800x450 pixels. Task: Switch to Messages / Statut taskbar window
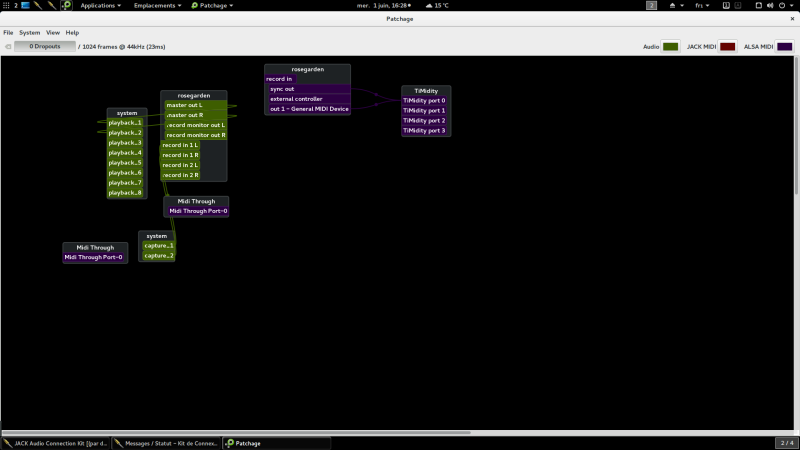tap(166, 443)
